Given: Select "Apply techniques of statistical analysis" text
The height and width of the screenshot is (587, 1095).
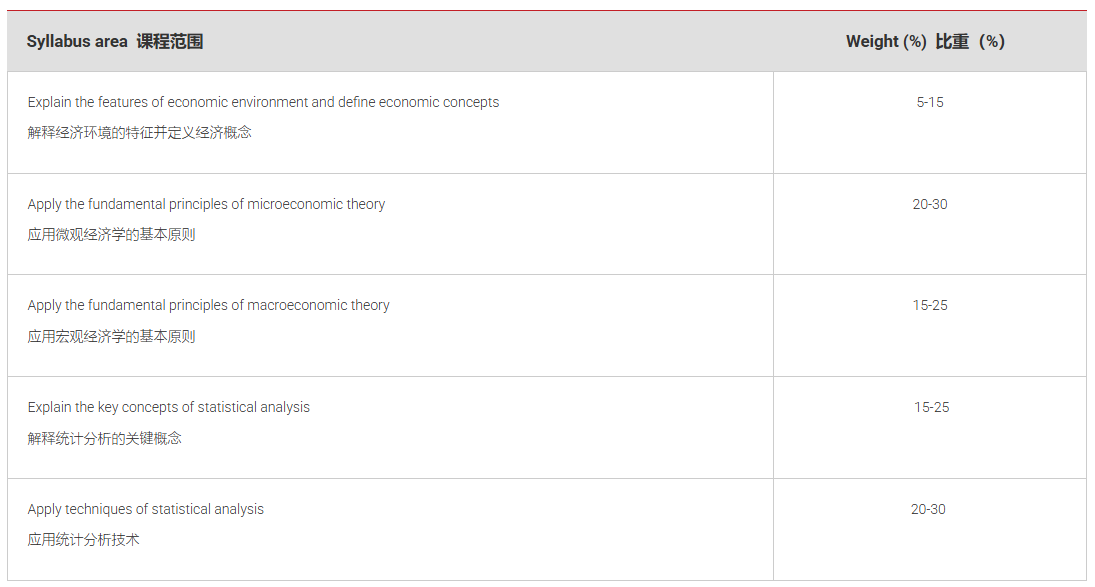Looking at the screenshot, I should (x=145, y=509).
